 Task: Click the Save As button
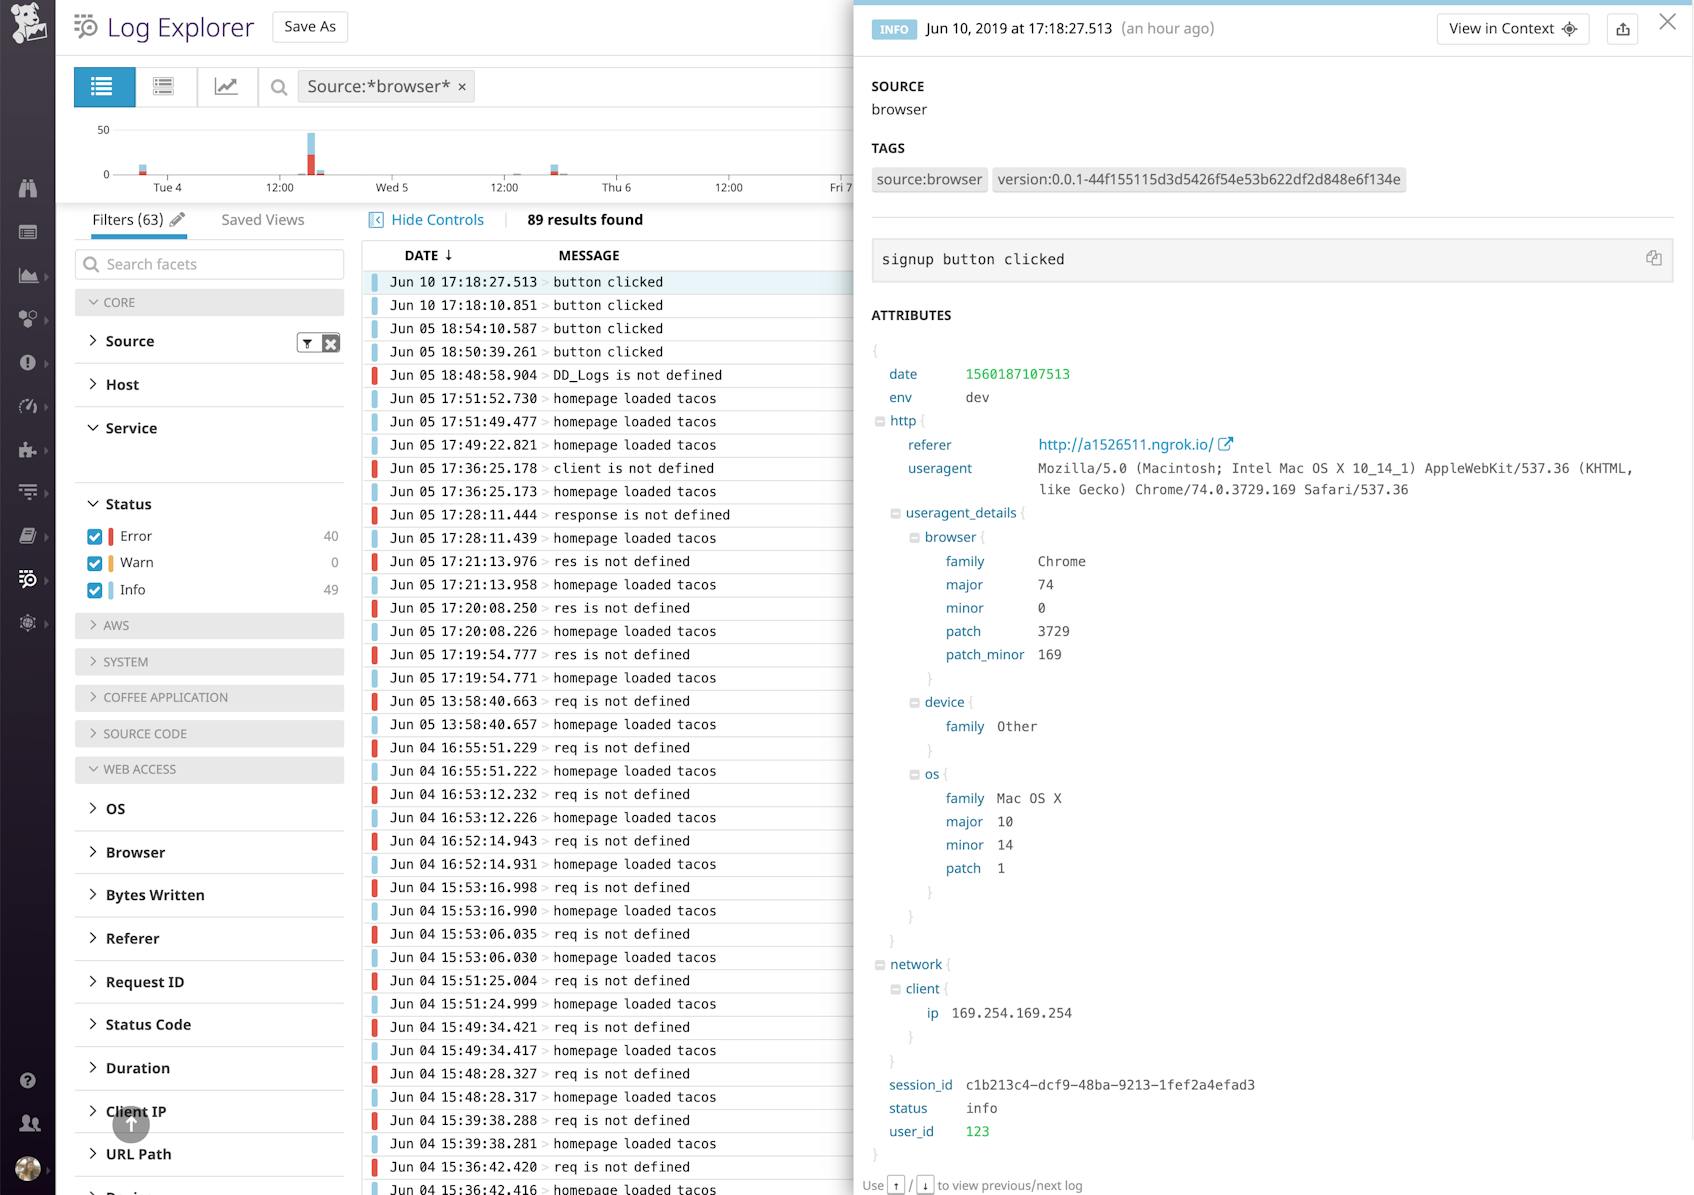tap(310, 27)
